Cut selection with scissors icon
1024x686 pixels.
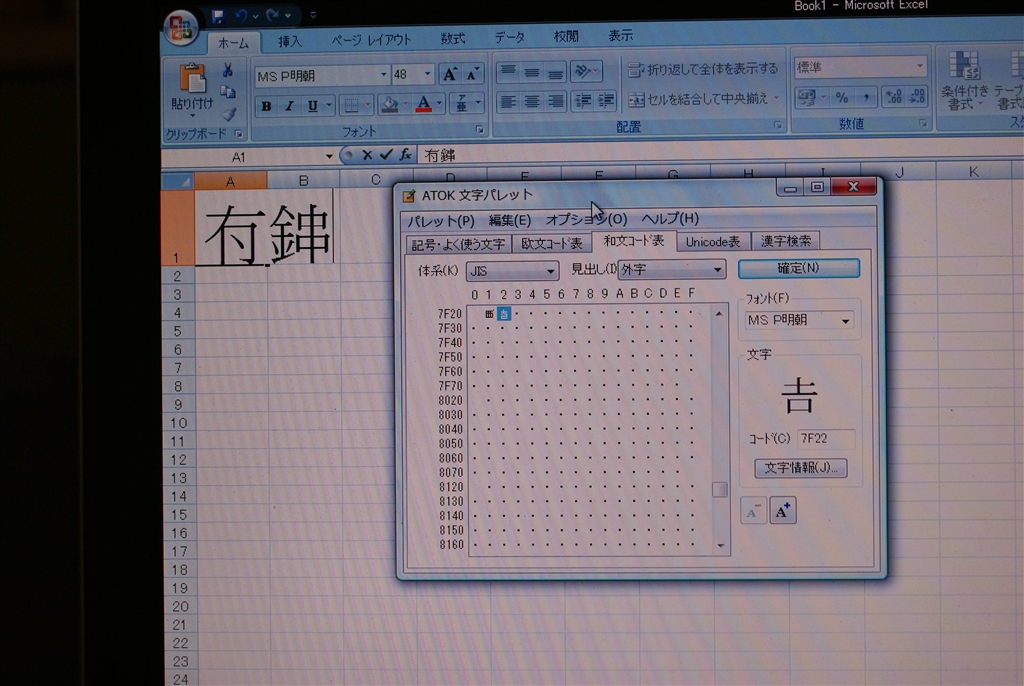[228, 70]
